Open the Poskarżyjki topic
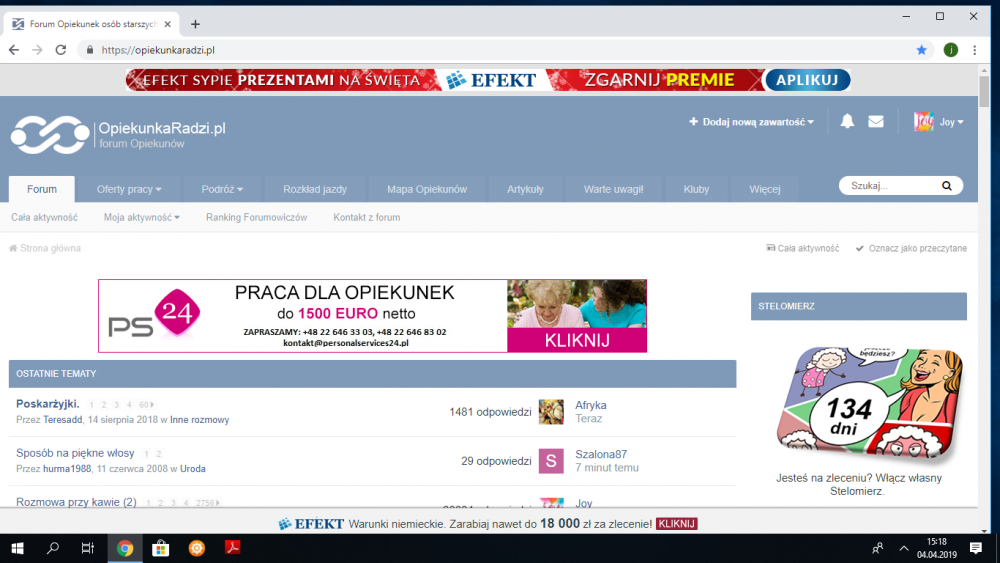This screenshot has width=1000, height=563. pos(48,404)
